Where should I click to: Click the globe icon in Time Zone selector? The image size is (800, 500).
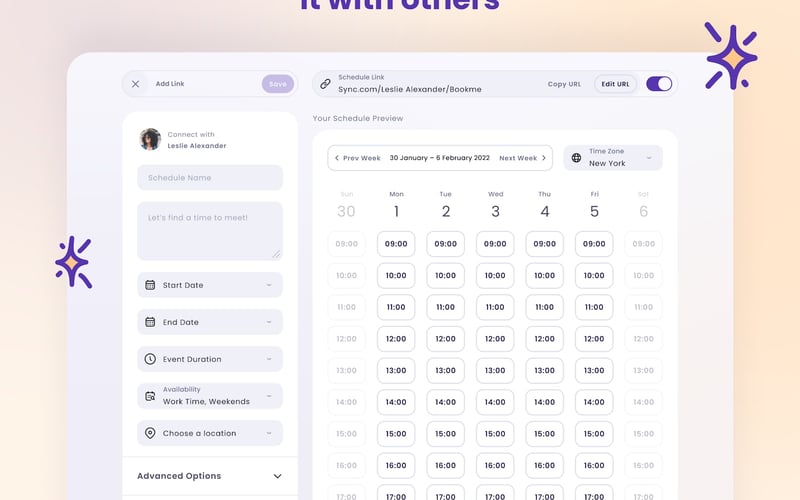click(576, 158)
